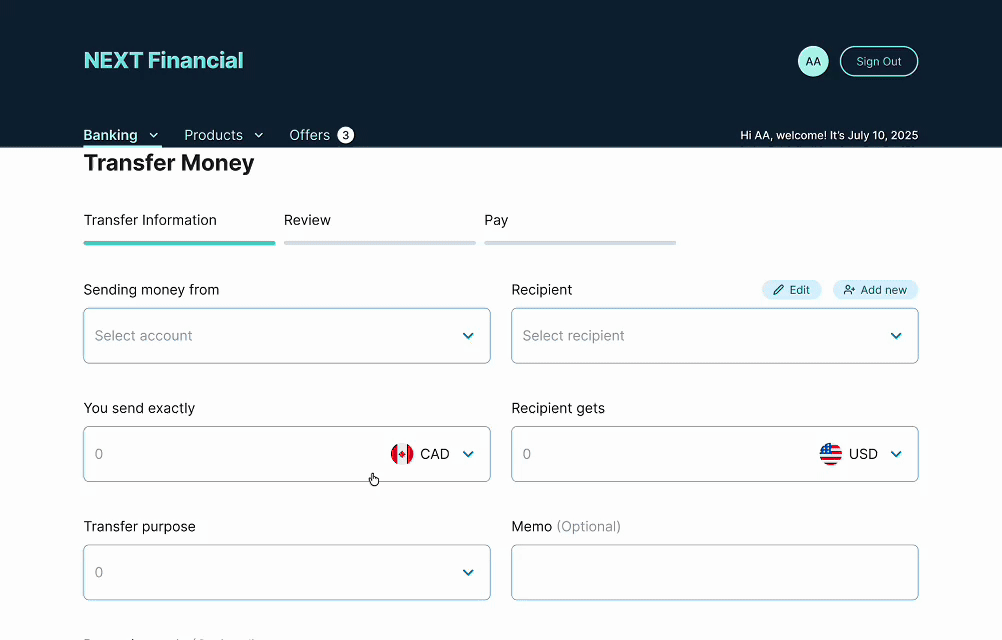Image resolution: width=1002 pixels, height=640 pixels.
Task: Click the NEXT Financial logo
Action: click(x=163, y=60)
